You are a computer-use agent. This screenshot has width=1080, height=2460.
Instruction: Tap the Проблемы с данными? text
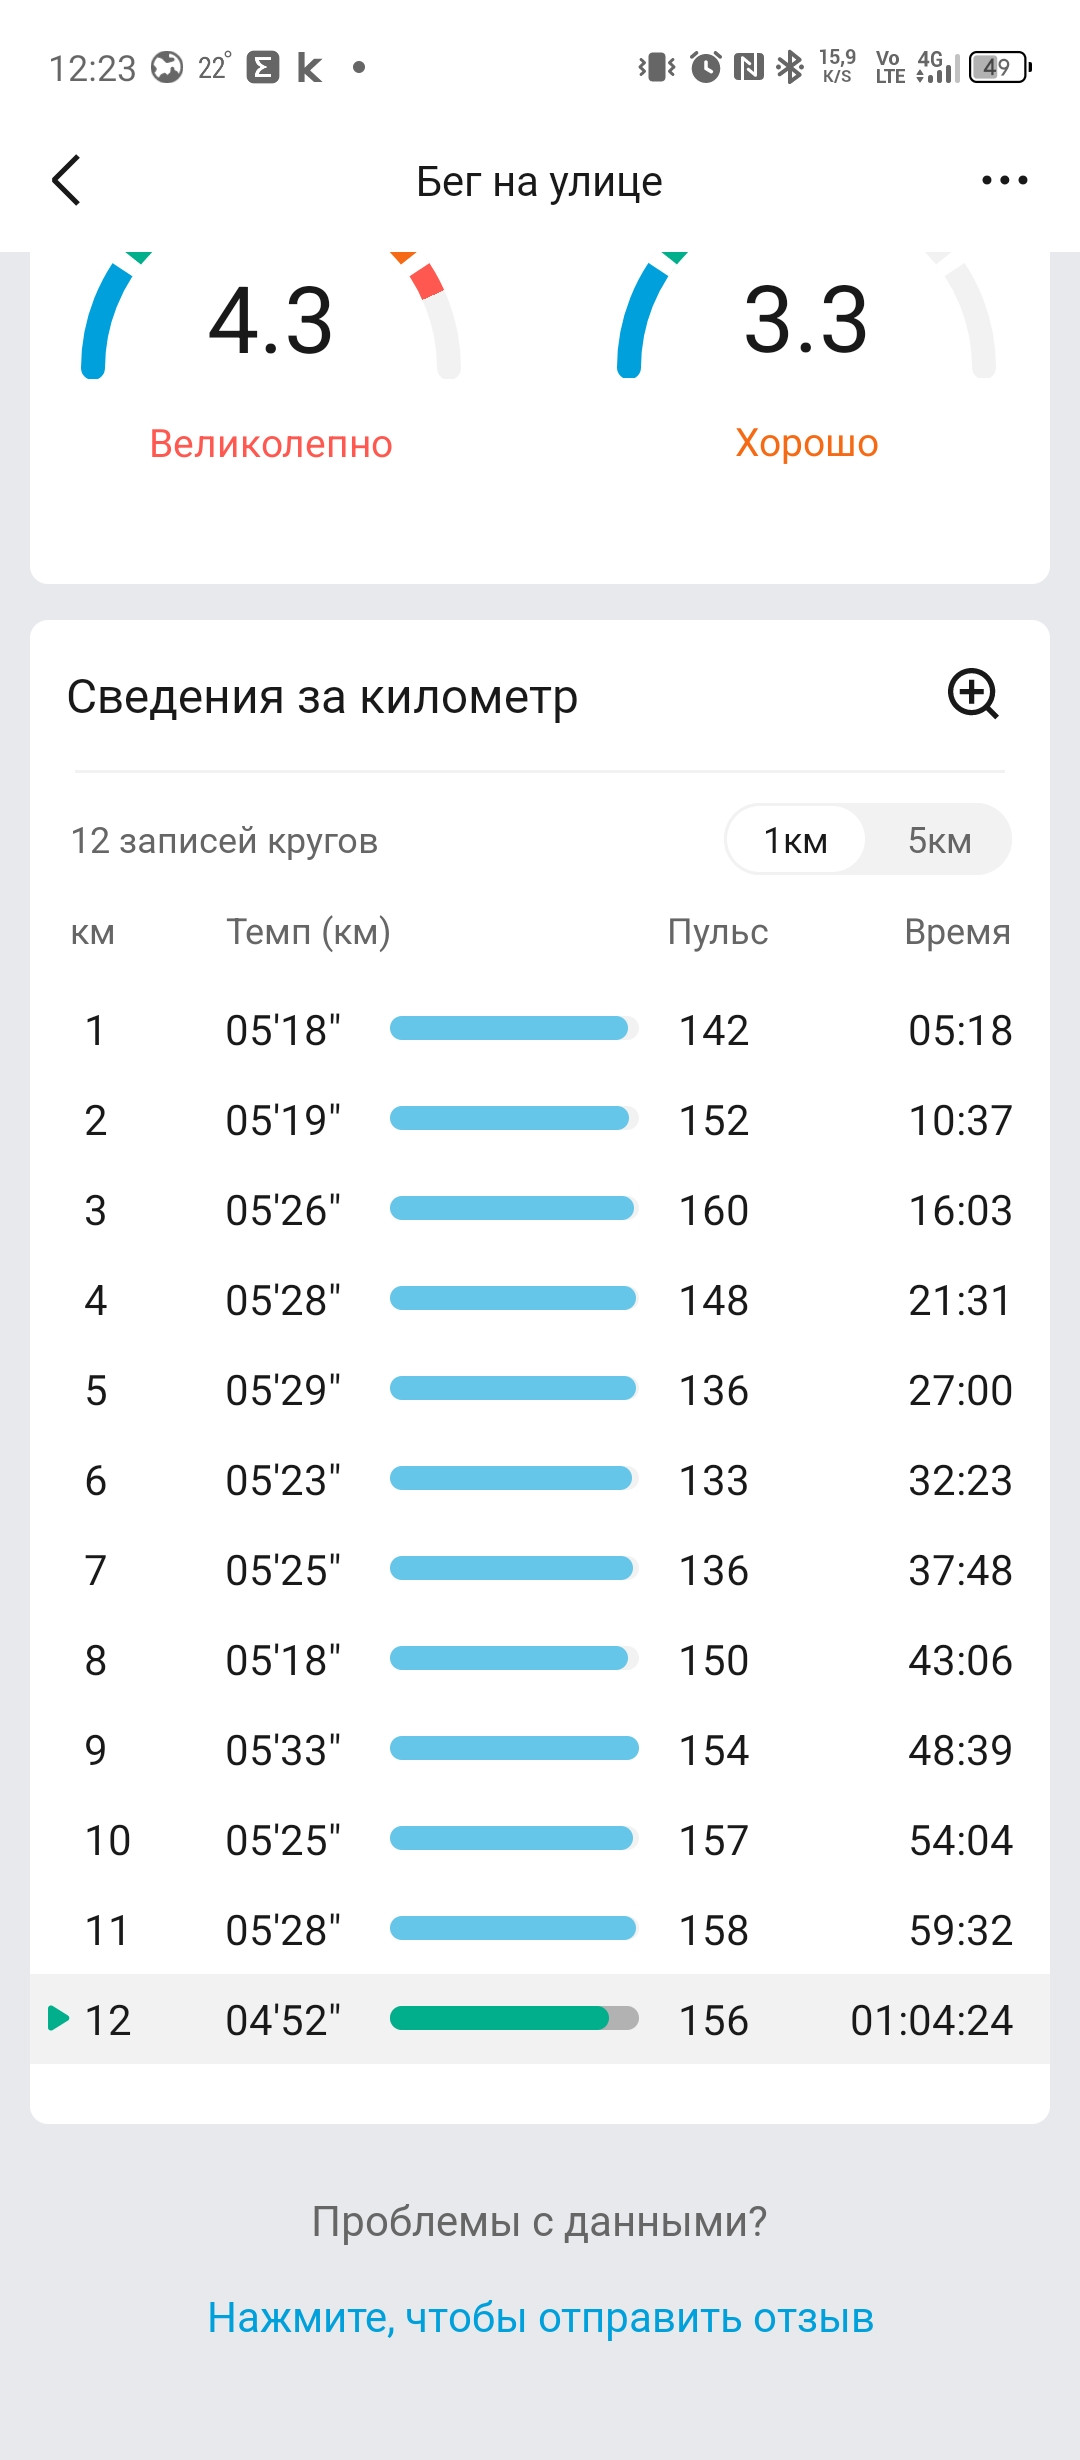click(540, 2221)
